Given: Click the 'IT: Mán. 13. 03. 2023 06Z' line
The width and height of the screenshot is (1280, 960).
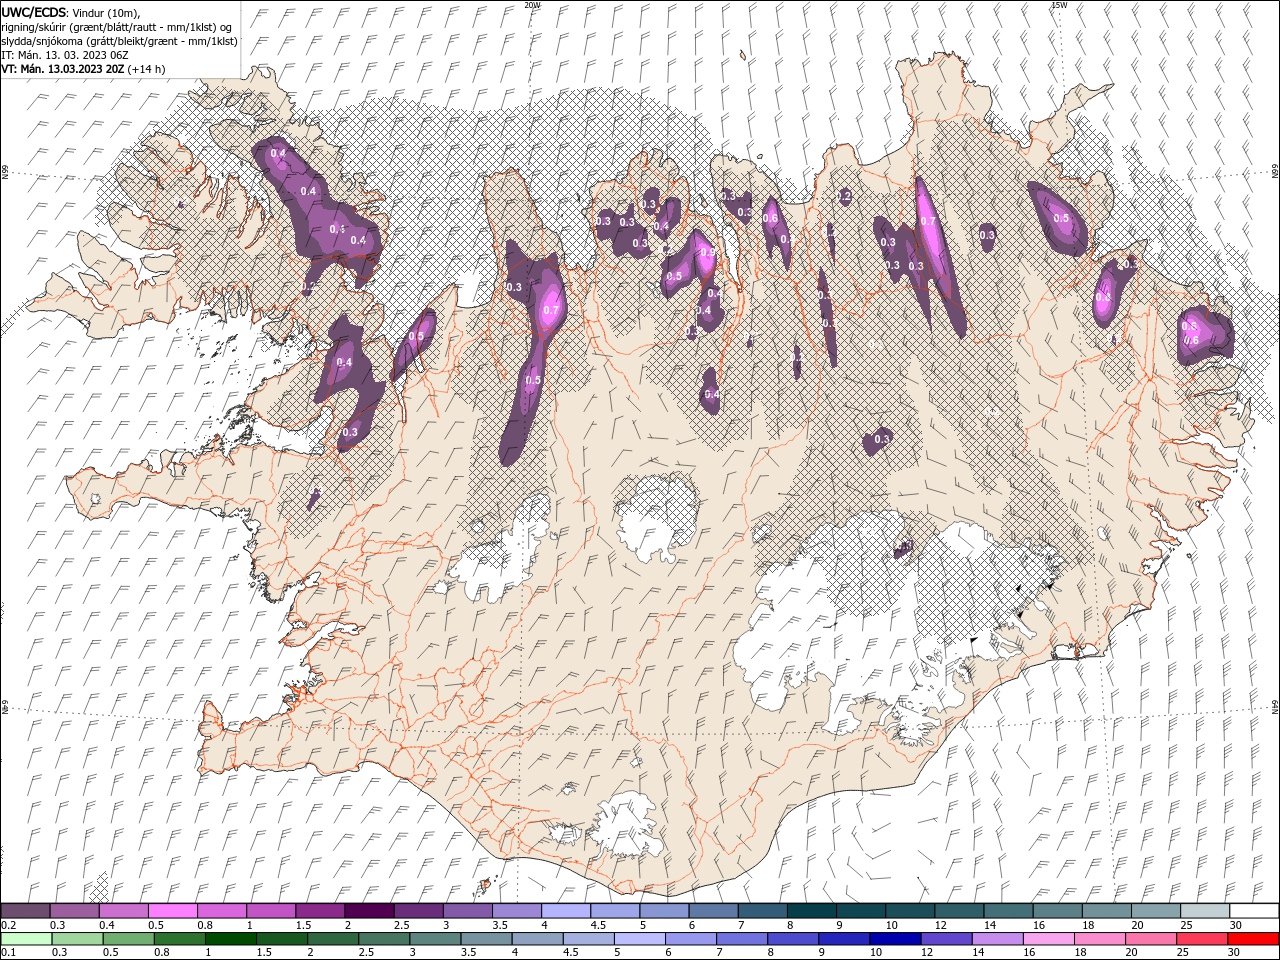Looking at the screenshot, I should [64, 55].
